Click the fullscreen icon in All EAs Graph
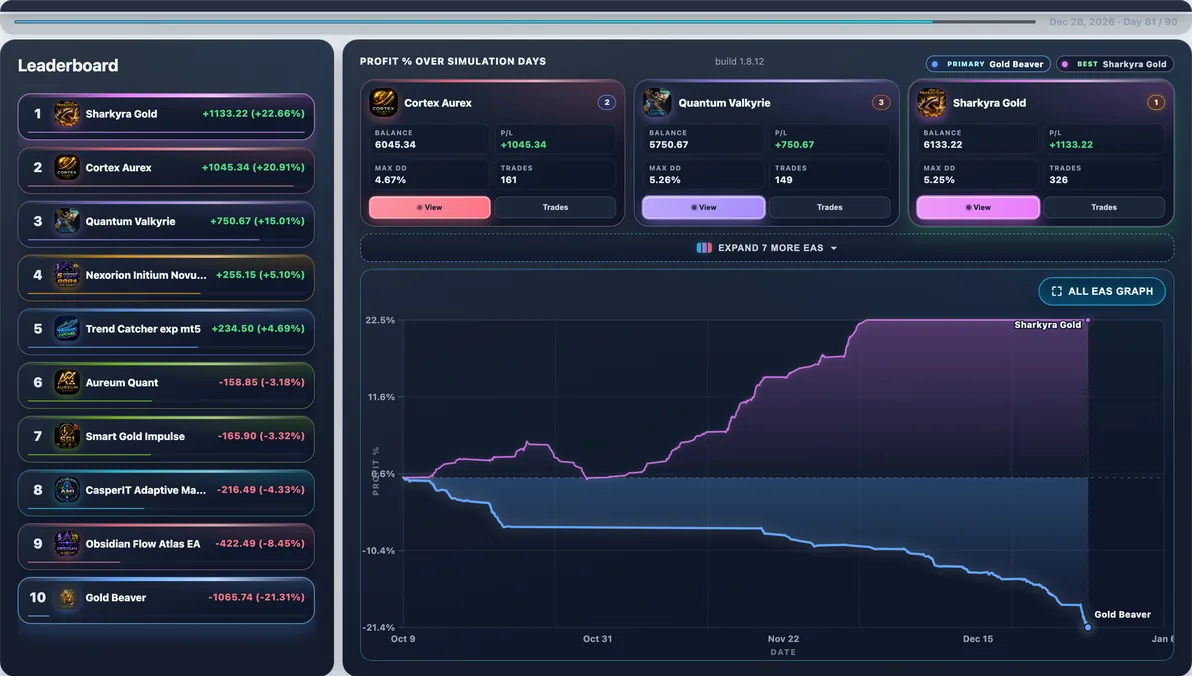The image size is (1192, 676). tap(1057, 291)
